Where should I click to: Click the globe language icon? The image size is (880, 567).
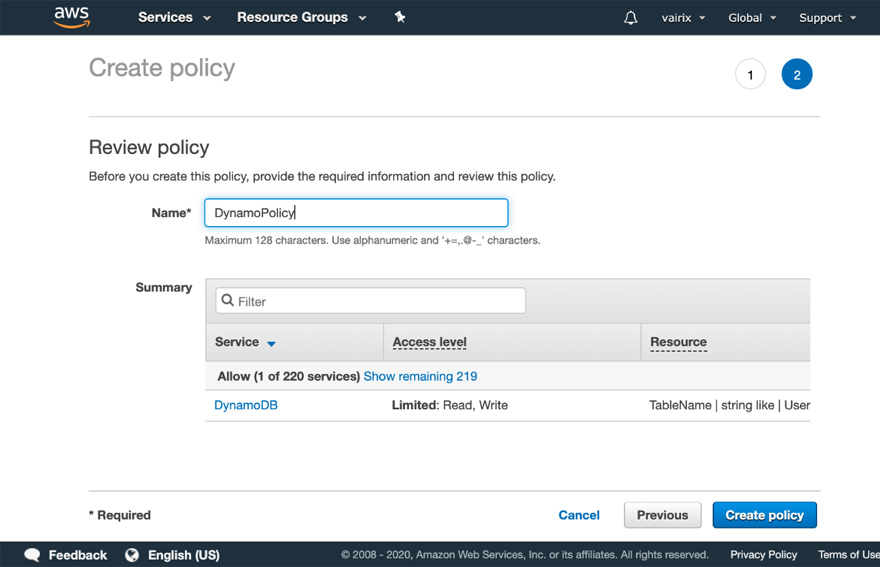[132, 555]
